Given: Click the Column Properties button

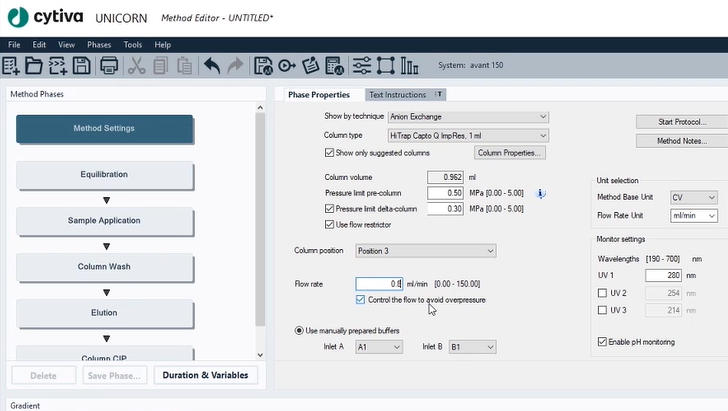Looking at the screenshot, I should pos(510,153).
